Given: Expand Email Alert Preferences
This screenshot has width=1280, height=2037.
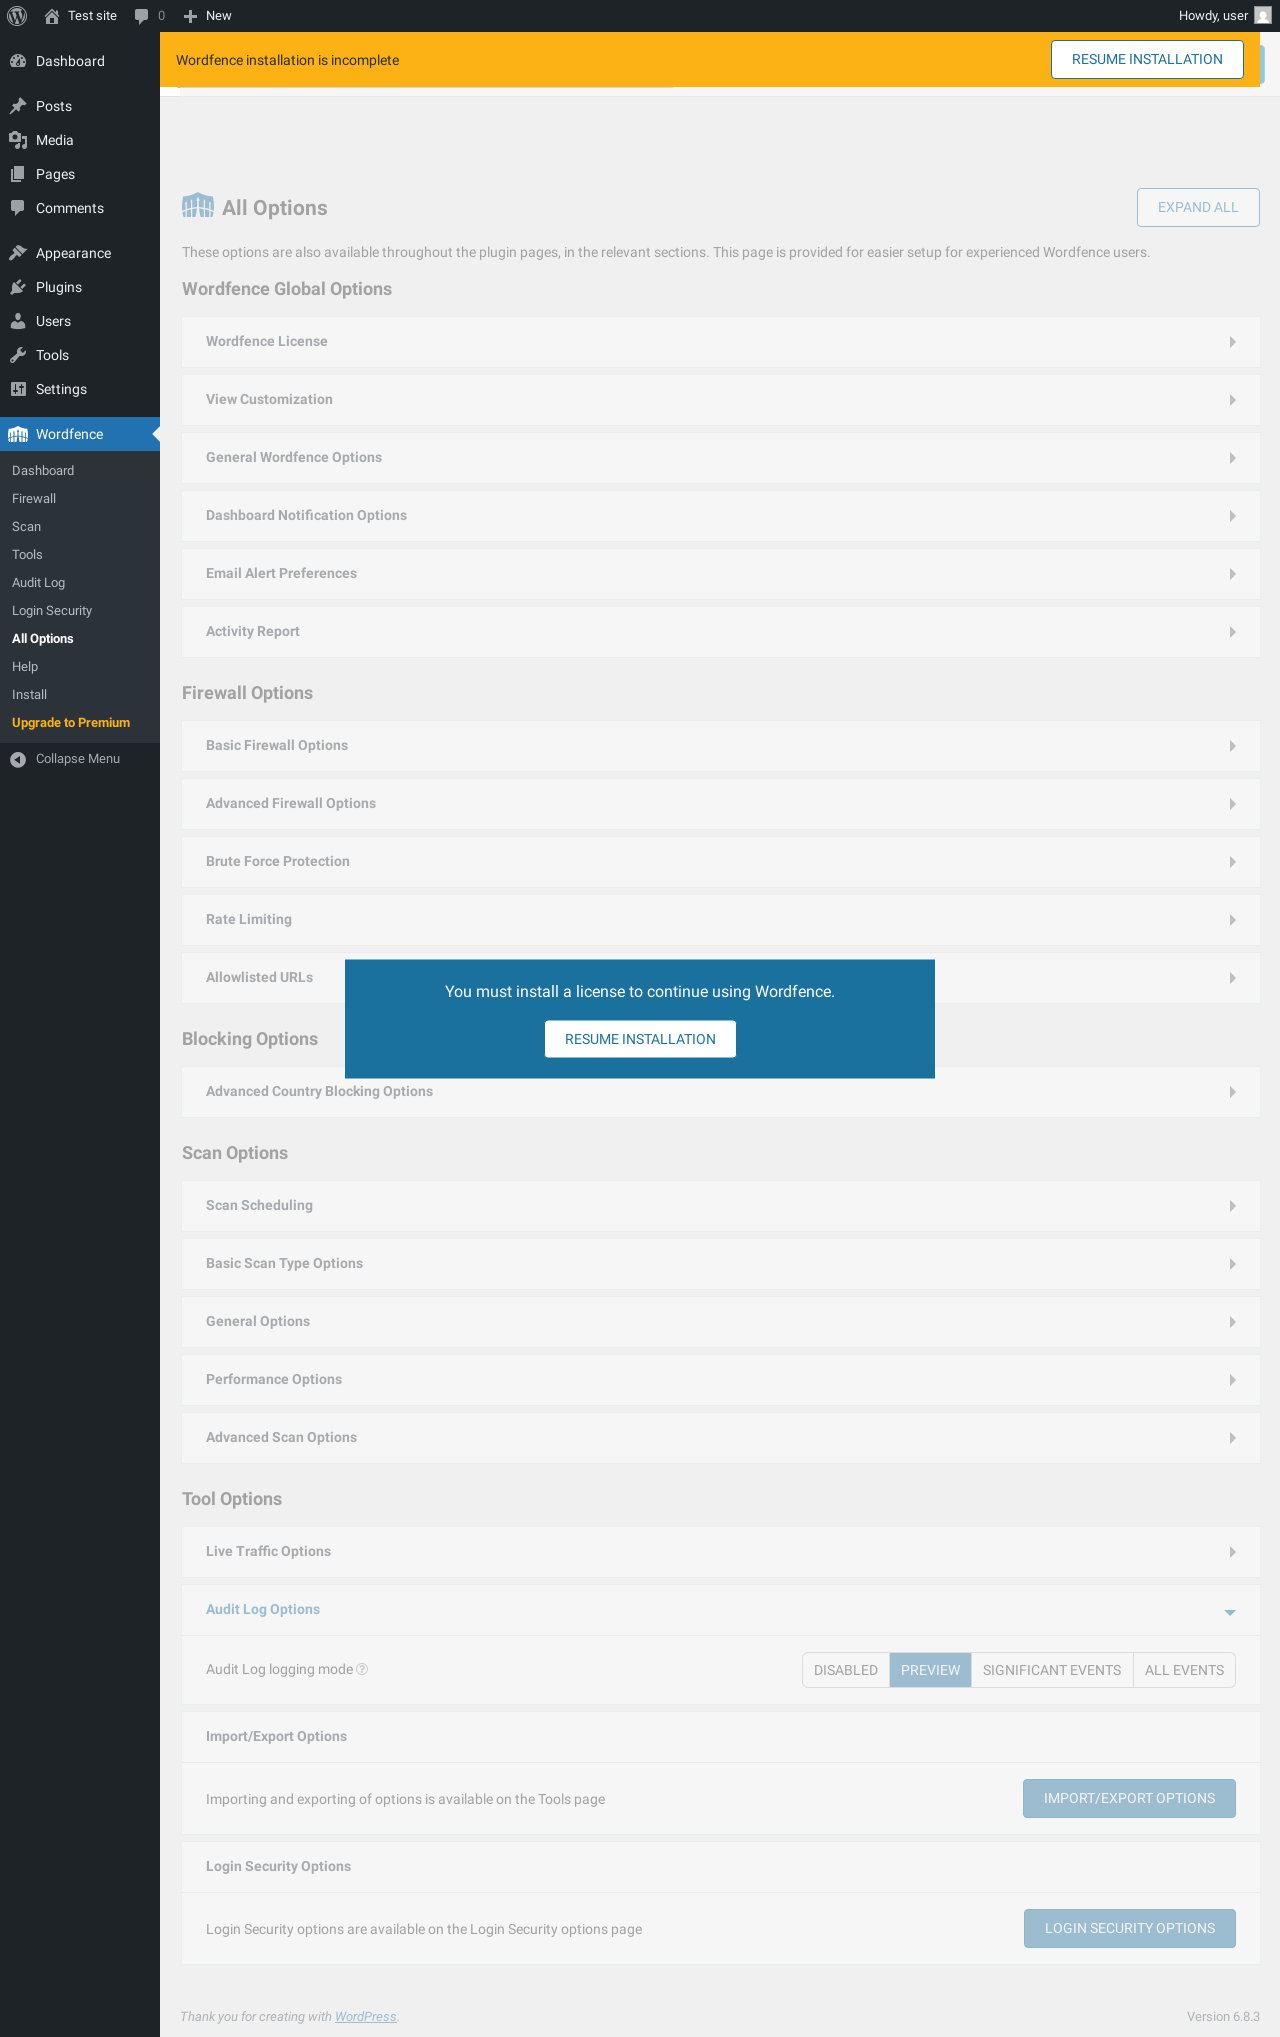Looking at the screenshot, I should pos(721,574).
